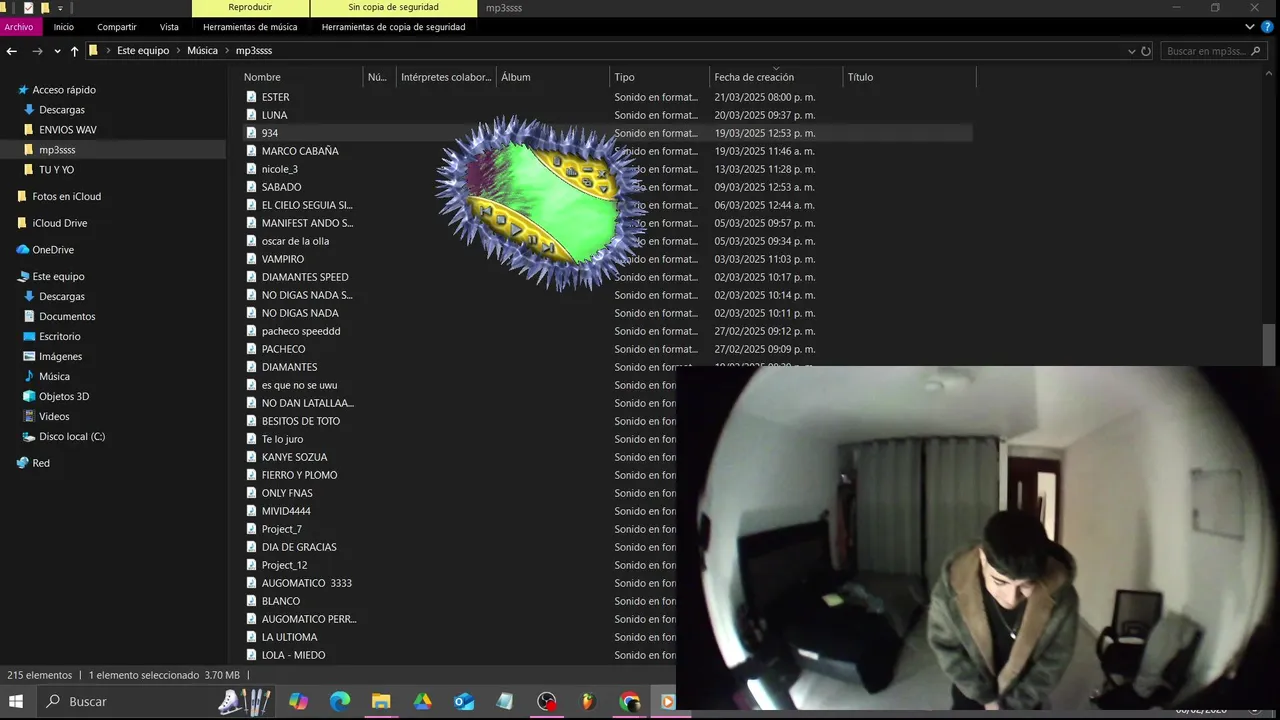
Task: Click the Forward navigation arrow
Action: (x=37, y=51)
